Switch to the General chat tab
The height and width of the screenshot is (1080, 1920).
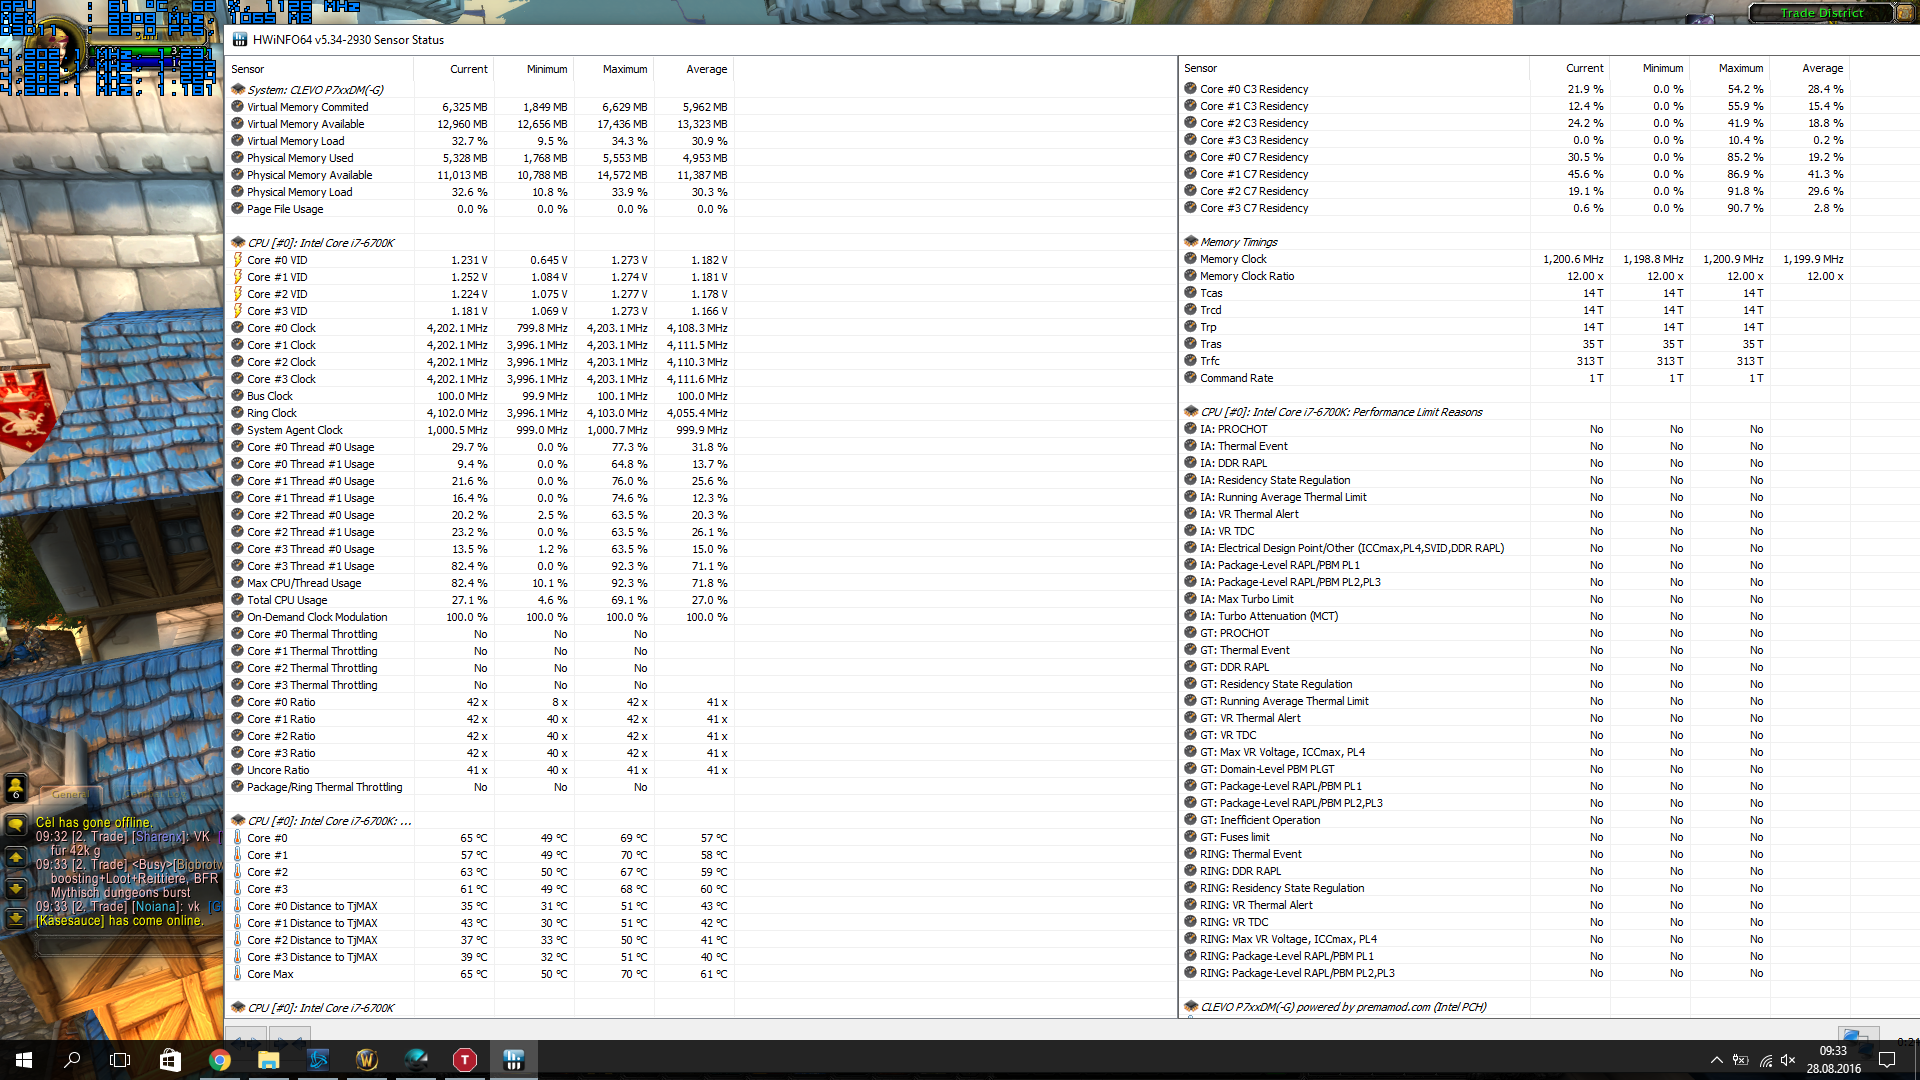[x=71, y=794]
